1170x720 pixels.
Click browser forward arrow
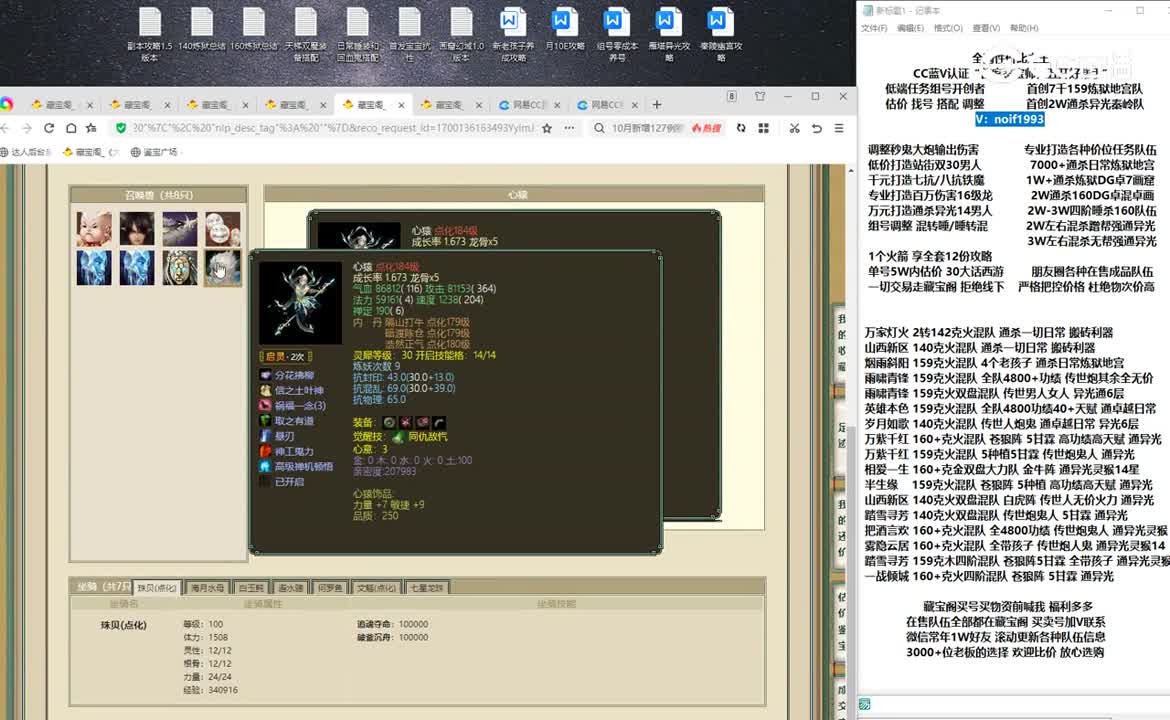point(27,128)
